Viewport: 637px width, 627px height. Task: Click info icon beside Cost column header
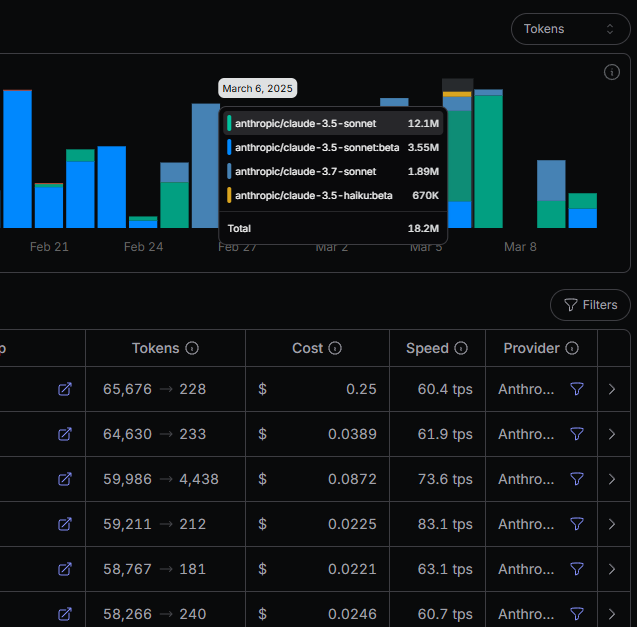(x=335, y=348)
